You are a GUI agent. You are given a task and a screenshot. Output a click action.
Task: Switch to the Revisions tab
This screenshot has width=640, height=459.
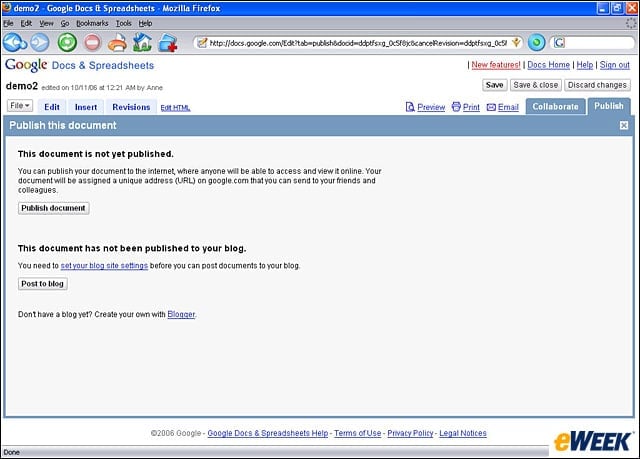tap(131, 107)
